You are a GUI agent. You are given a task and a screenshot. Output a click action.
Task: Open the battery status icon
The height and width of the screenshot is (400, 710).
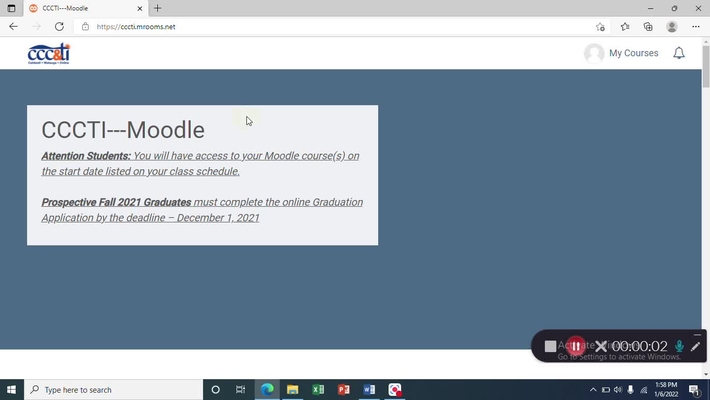605,390
